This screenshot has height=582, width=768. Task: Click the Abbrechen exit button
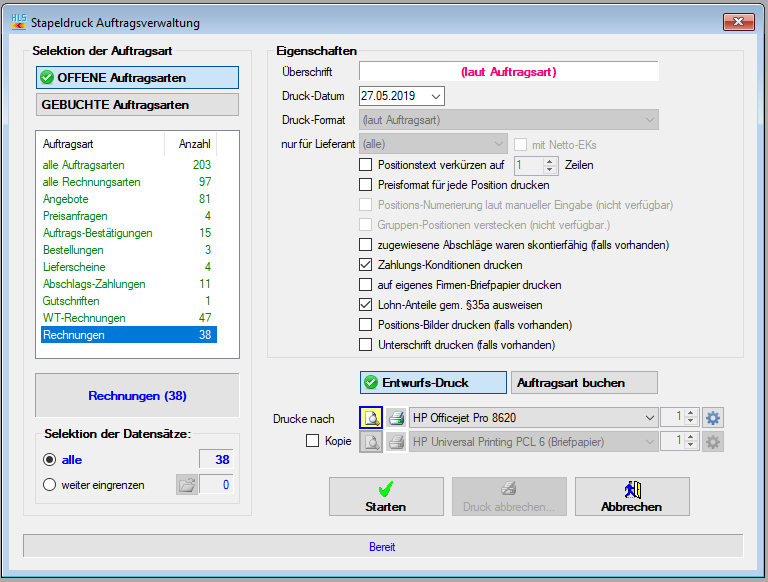click(631, 496)
